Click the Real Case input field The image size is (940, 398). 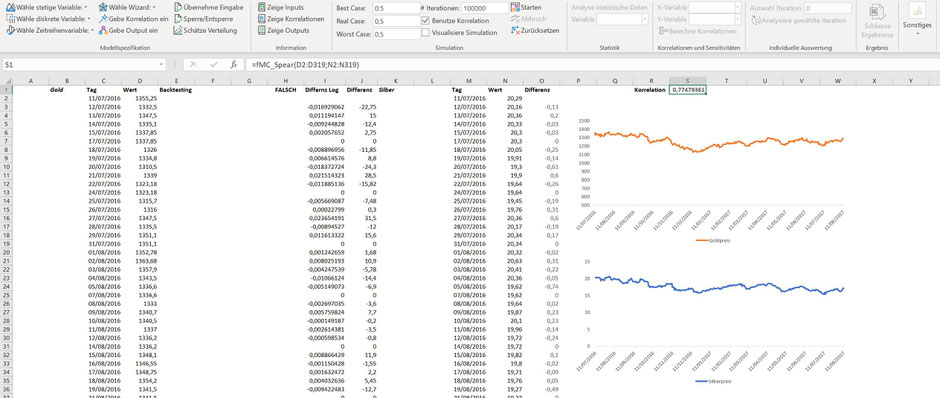coord(396,21)
